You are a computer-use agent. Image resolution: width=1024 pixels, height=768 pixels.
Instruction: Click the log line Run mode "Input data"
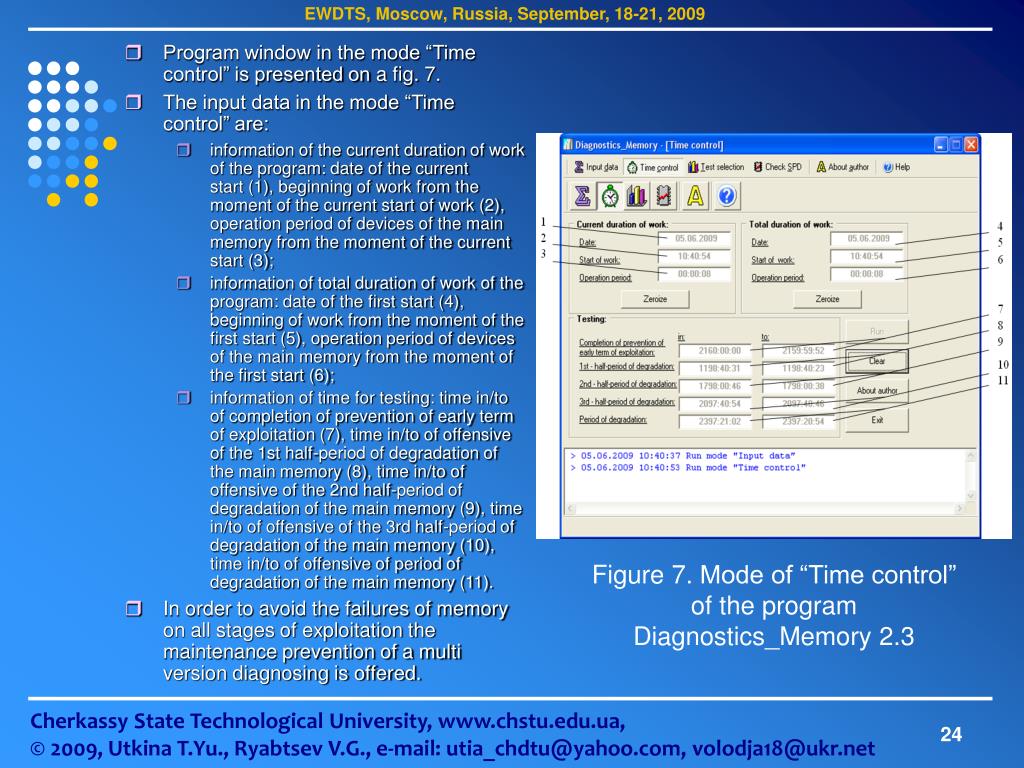pos(682,456)
